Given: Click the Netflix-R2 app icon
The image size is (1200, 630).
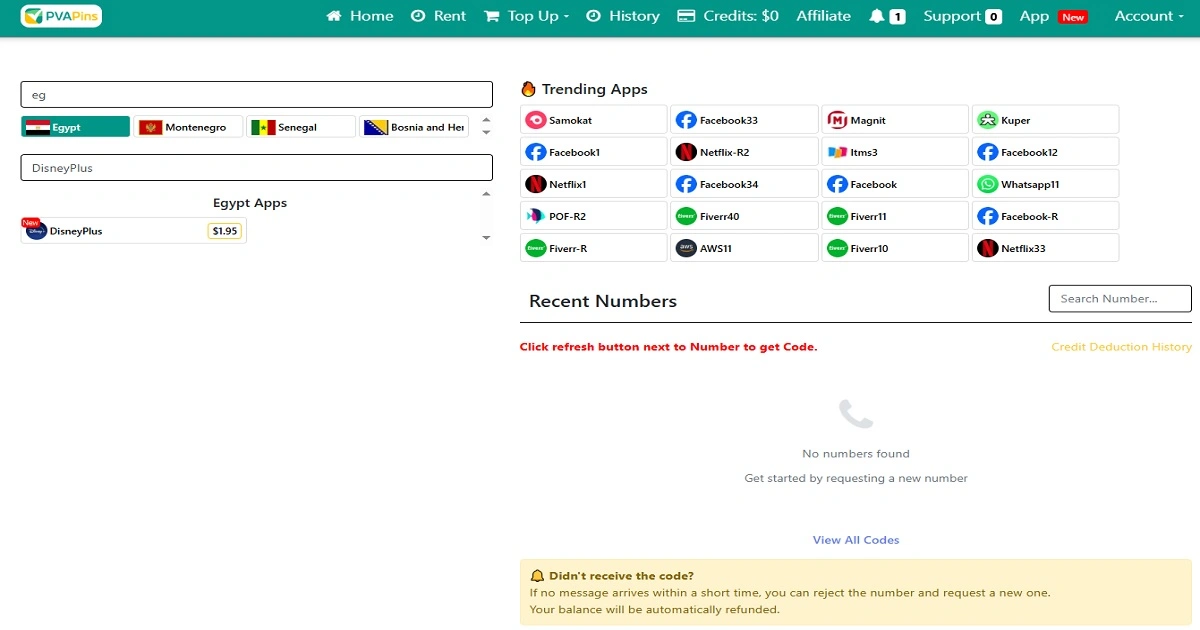Looking at the screenshot, I should click(686, 152).
